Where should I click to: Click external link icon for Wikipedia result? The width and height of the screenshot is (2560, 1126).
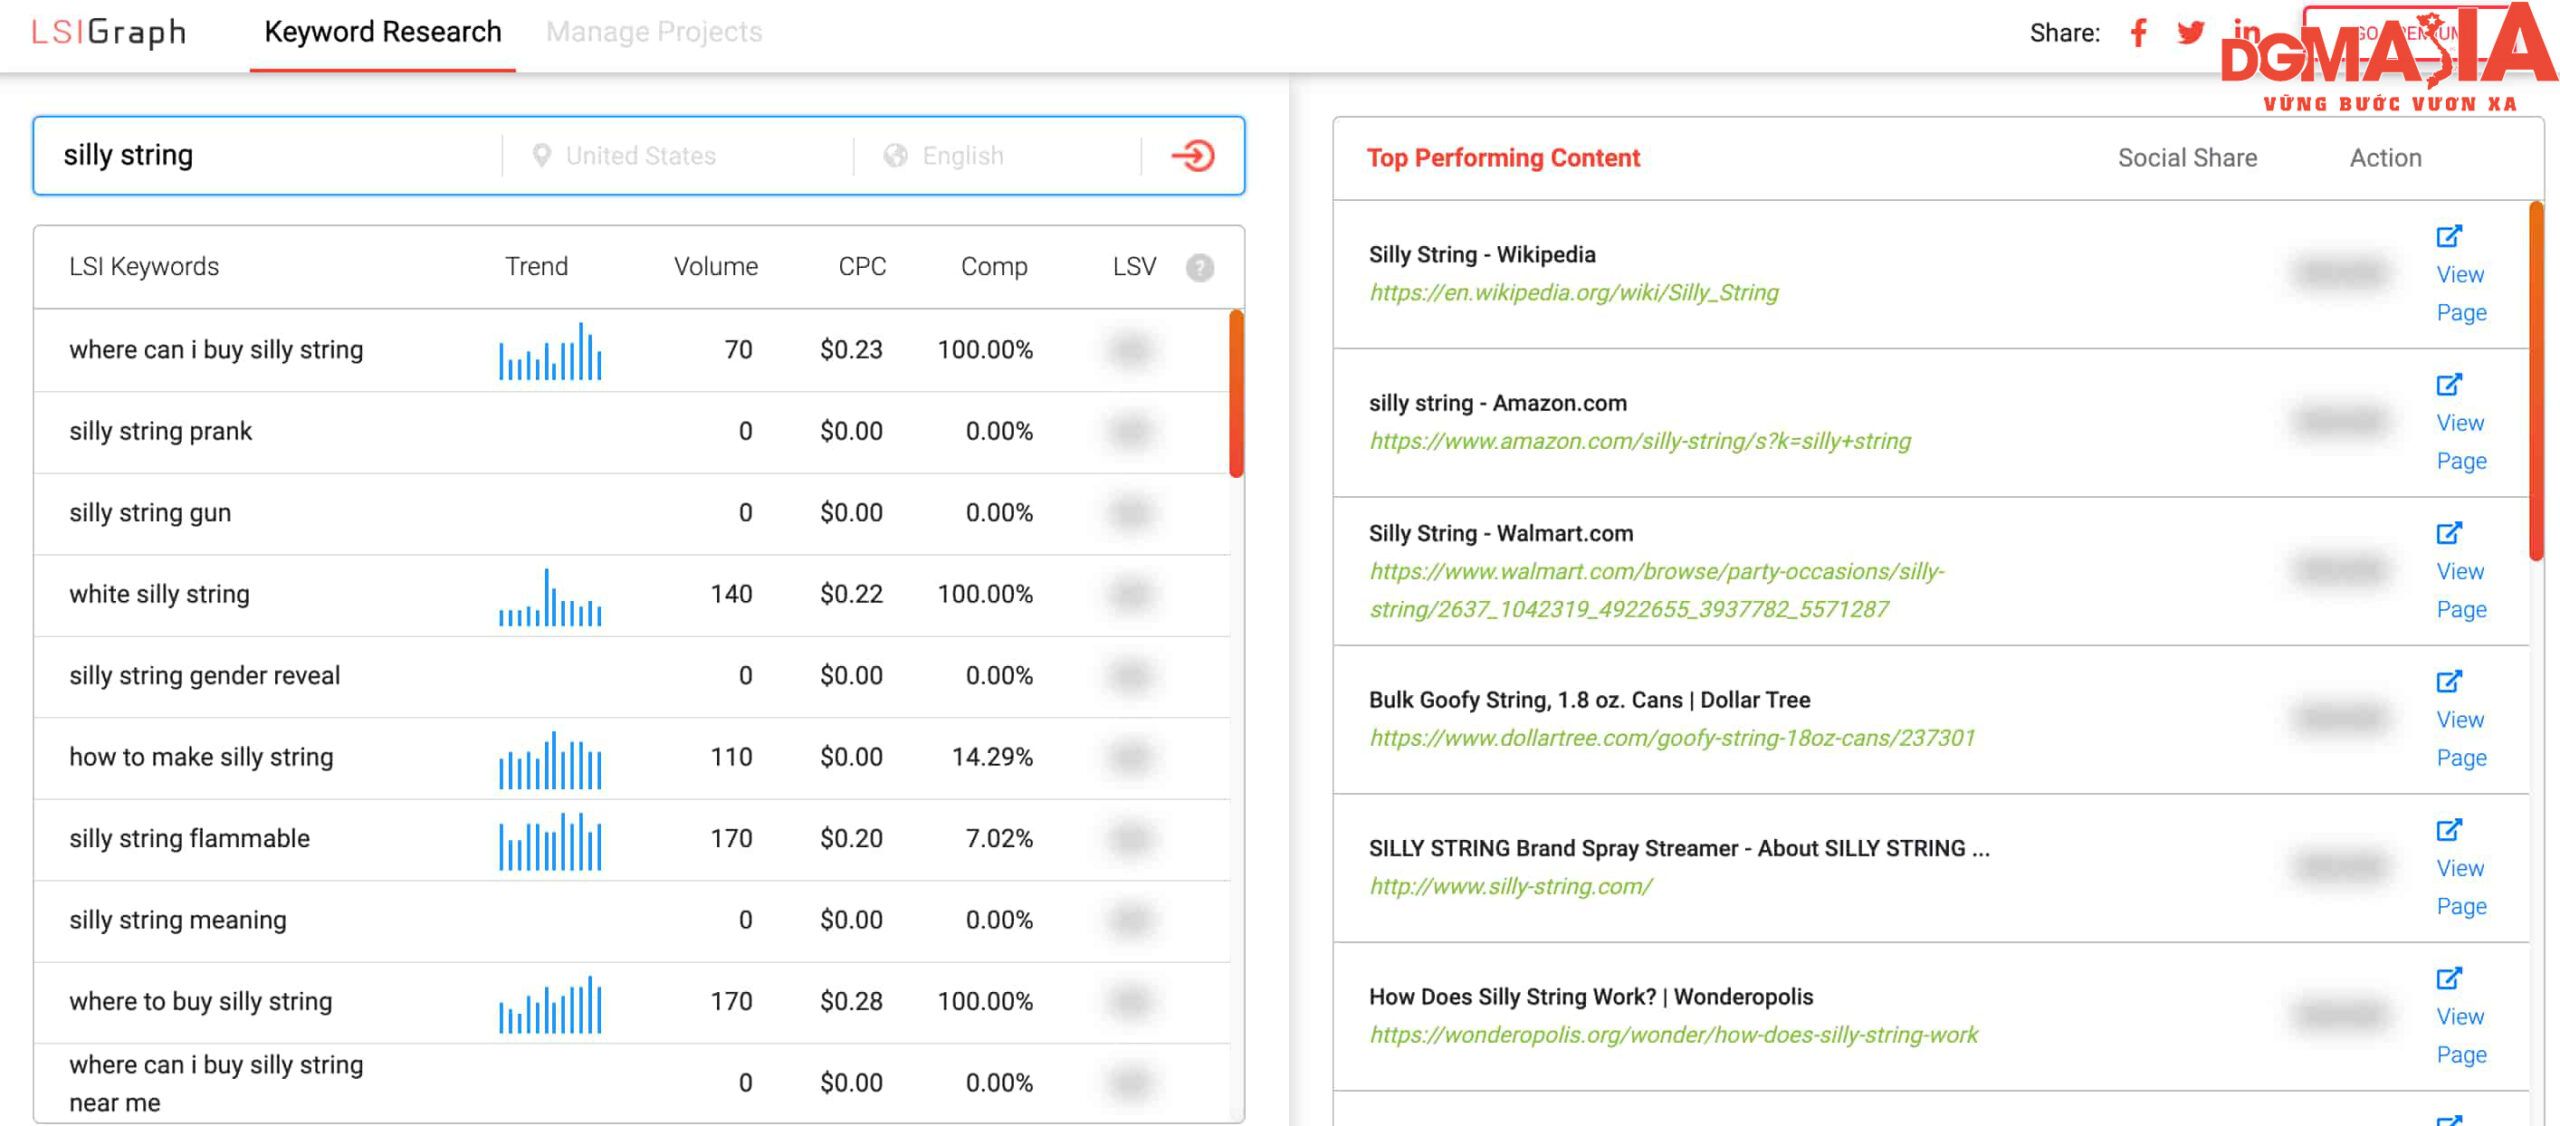(2449, 236)
